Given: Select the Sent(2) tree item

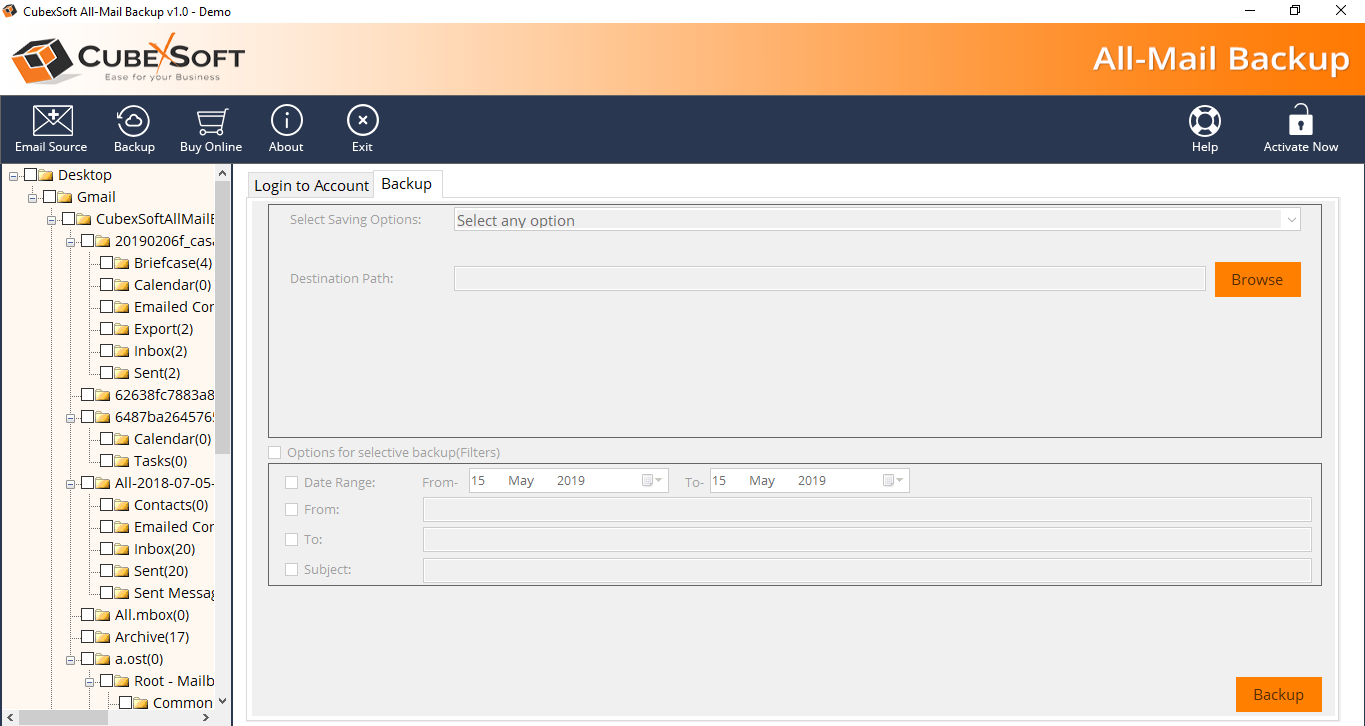Looking at the screenshot, I should click(157, 373).
